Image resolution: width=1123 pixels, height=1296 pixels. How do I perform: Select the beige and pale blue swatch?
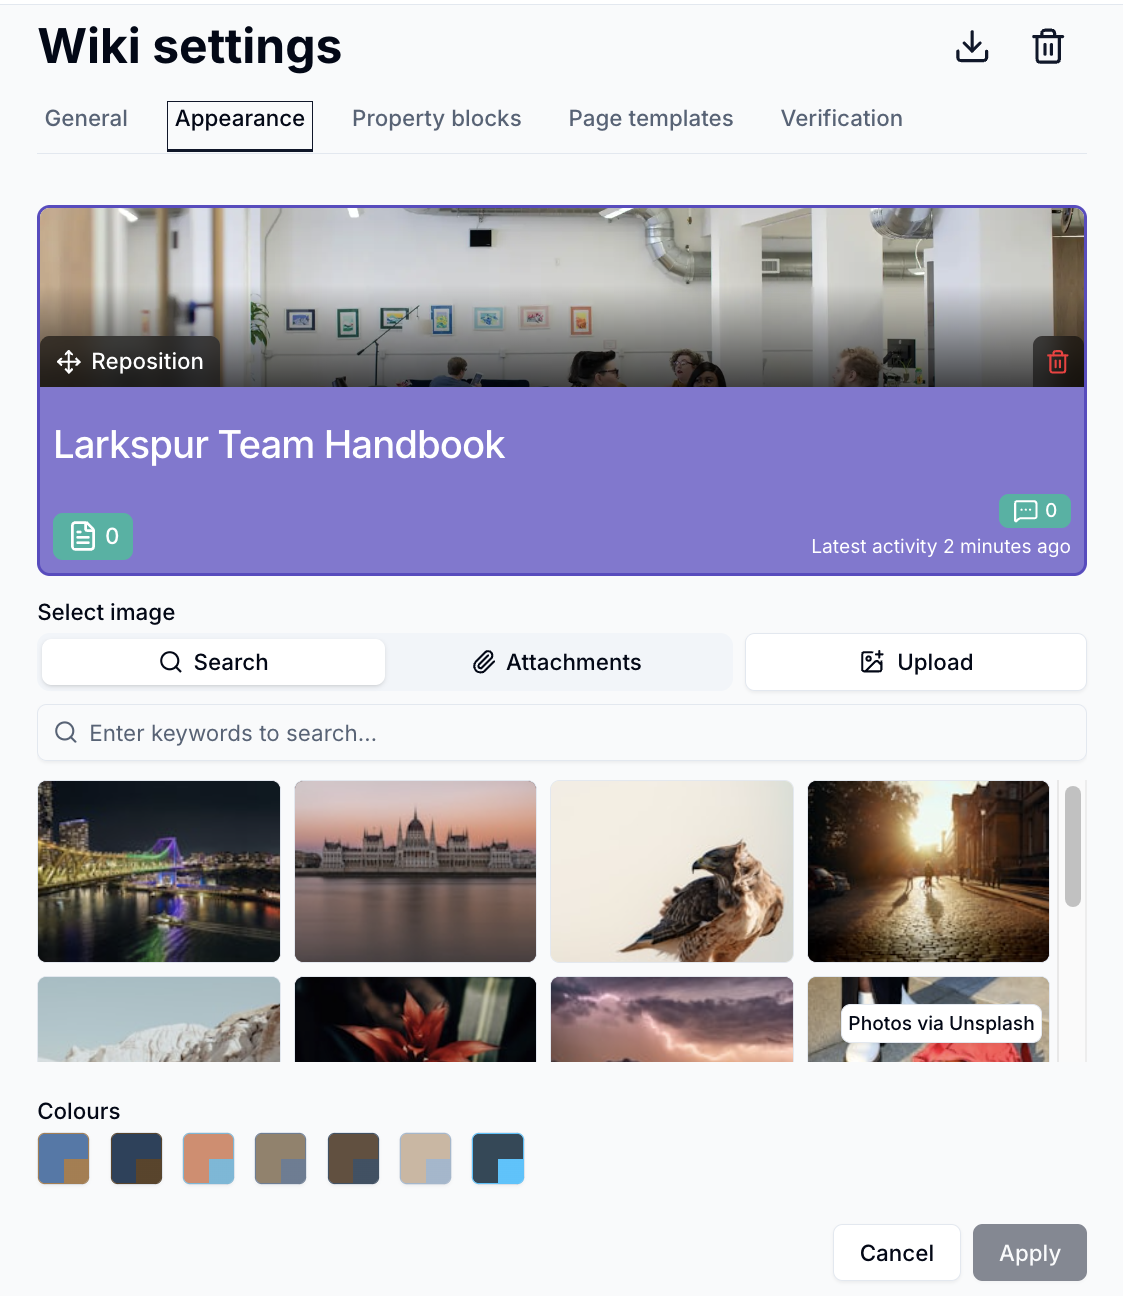[x=426, y=1158]
